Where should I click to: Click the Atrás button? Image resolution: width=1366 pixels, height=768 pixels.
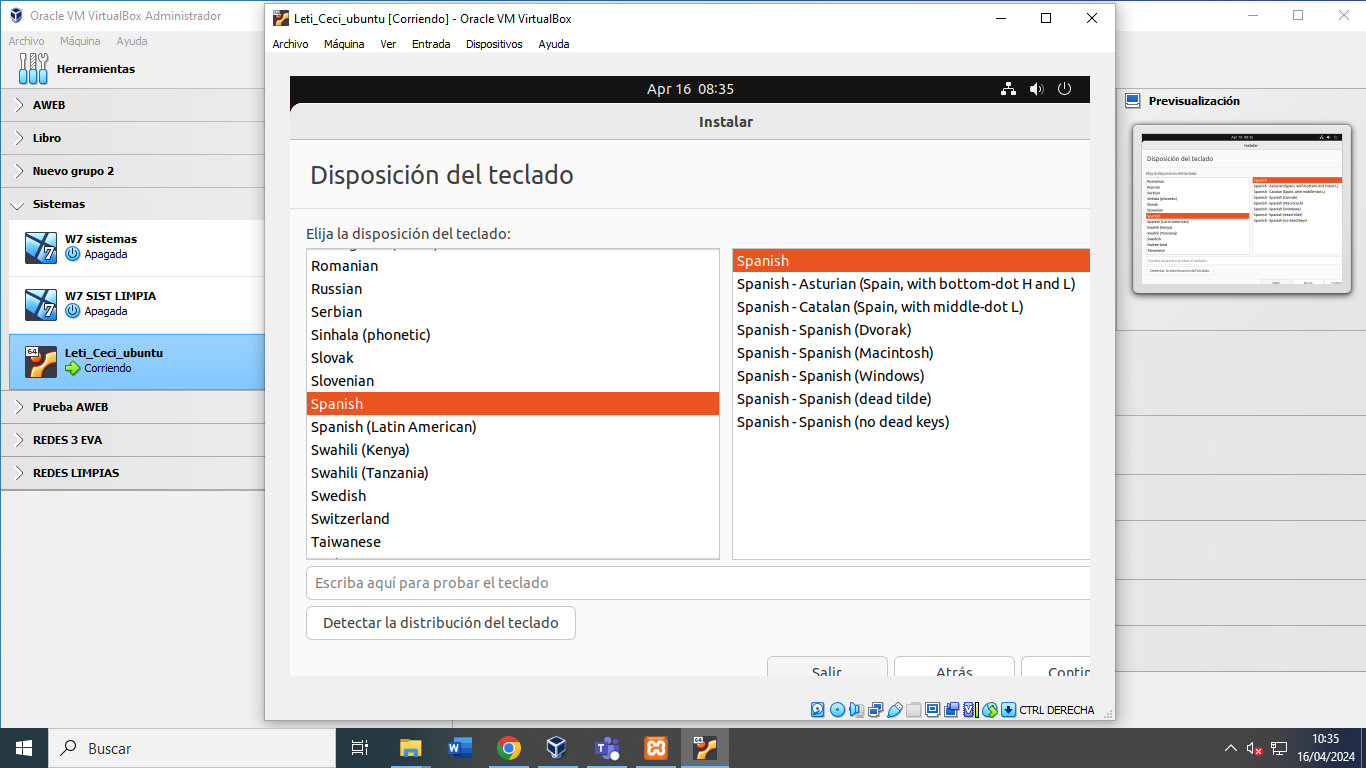point(954,670)
